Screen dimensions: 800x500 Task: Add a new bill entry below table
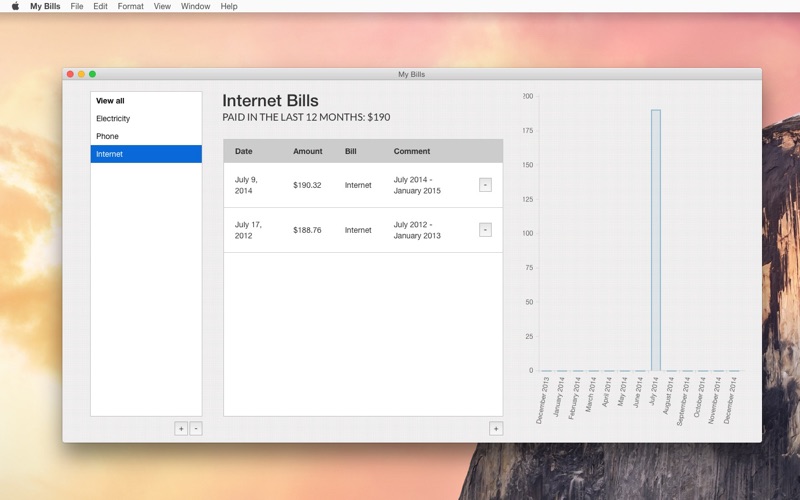point(496,429)
